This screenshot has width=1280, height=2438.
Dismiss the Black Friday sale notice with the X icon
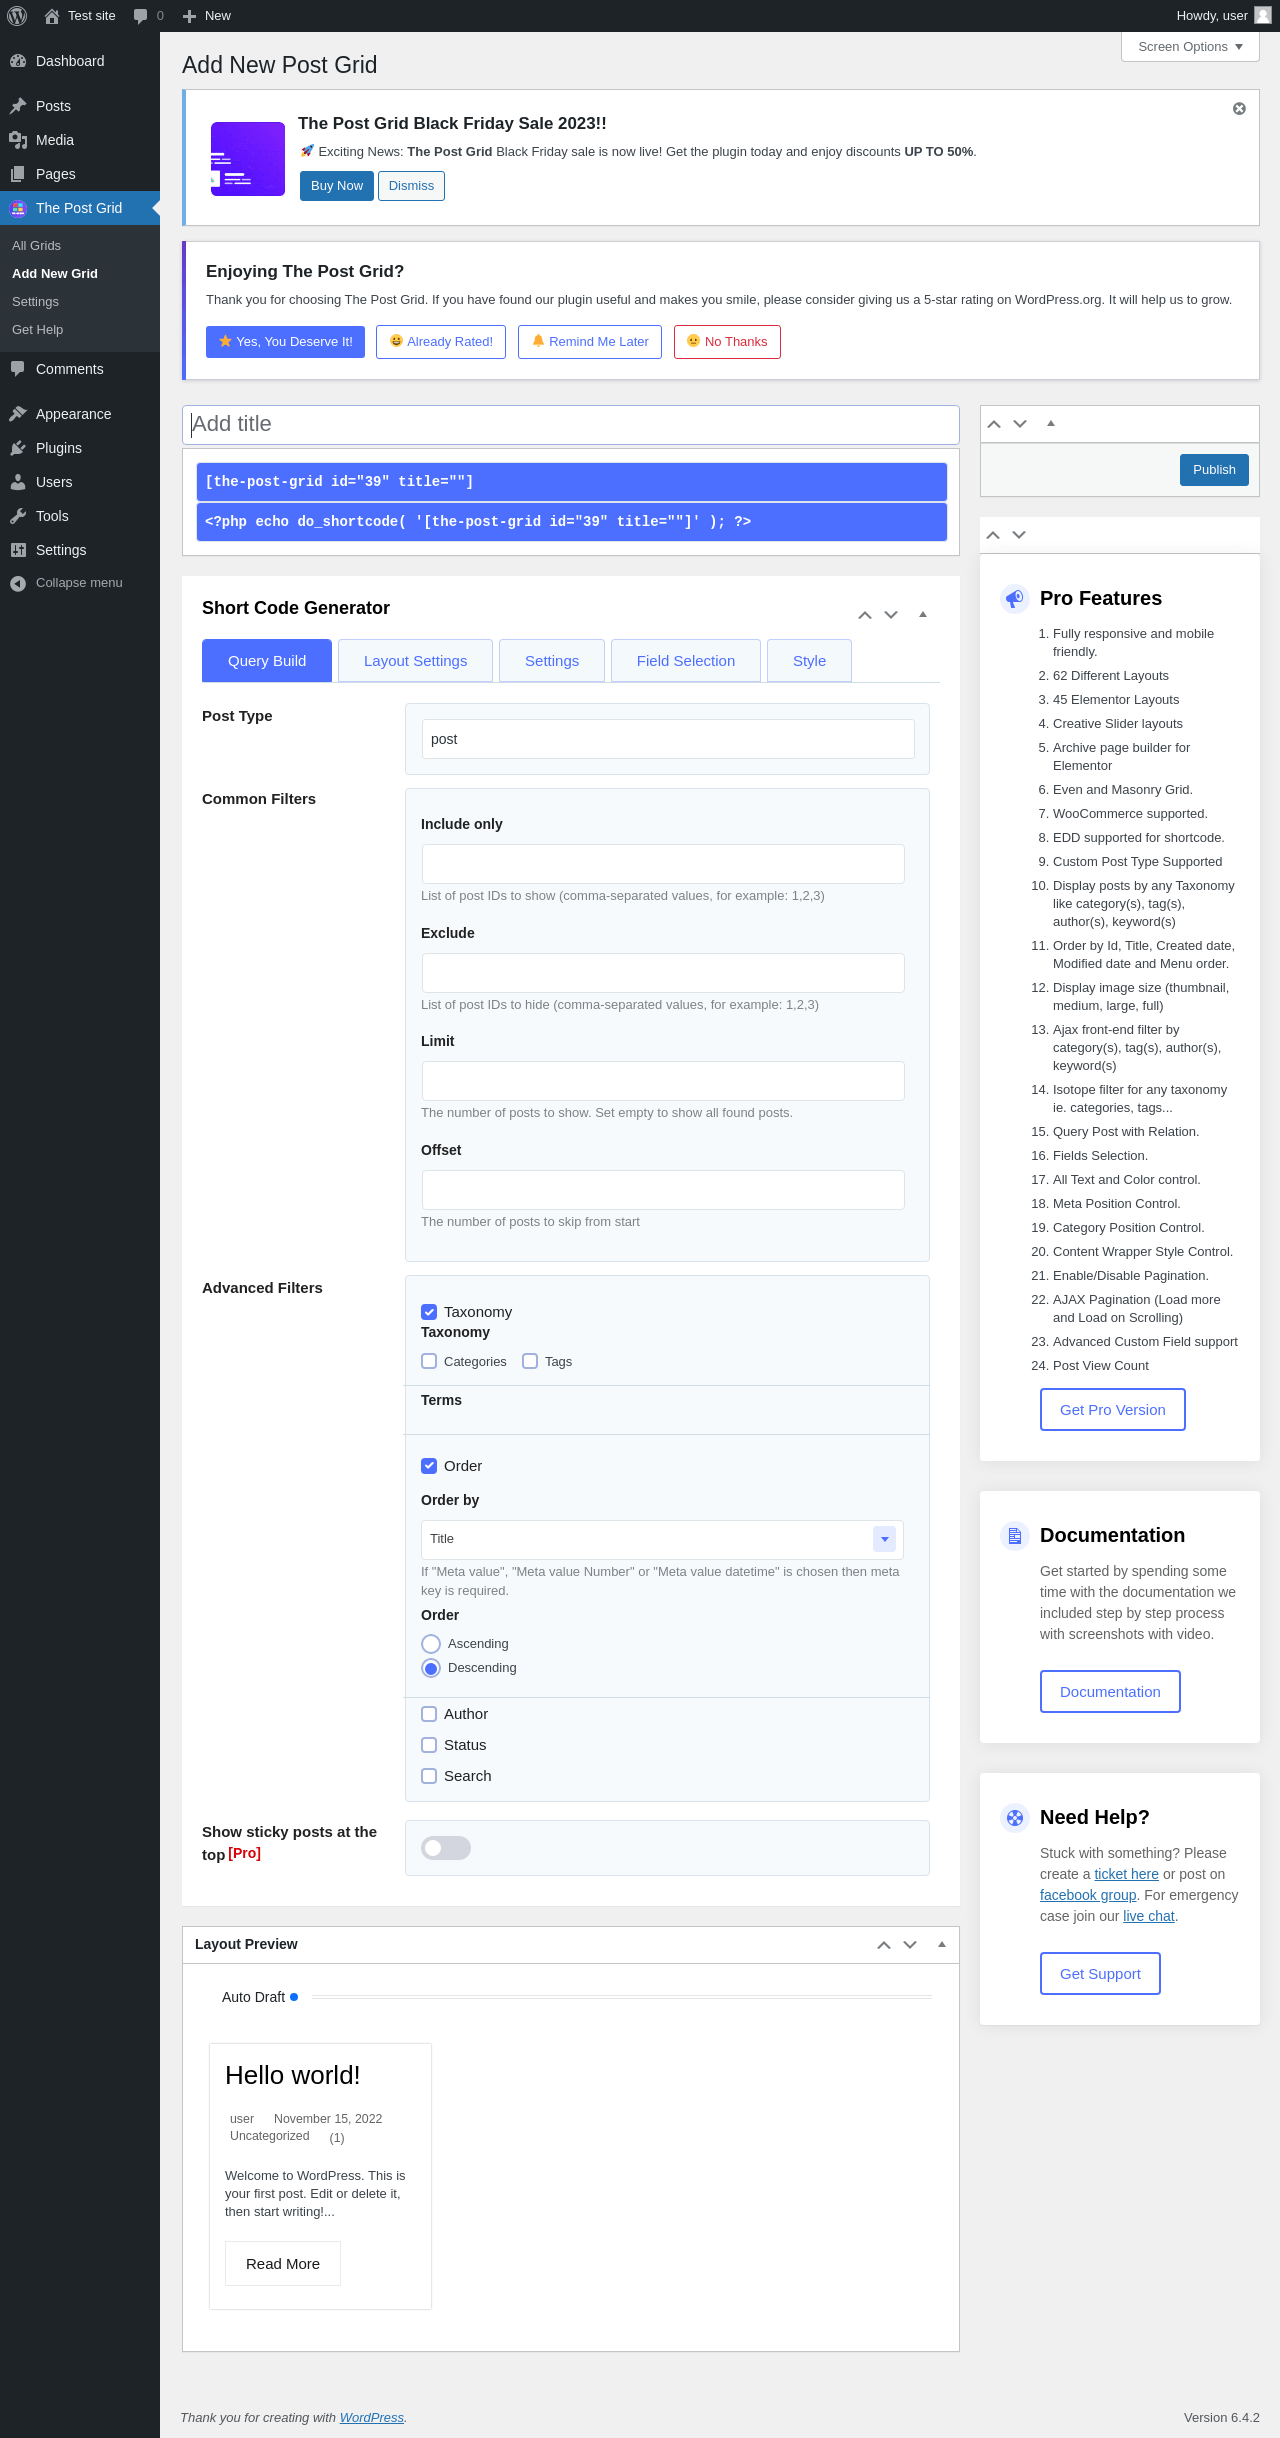pyautogui.click(x=1239, y=108)
